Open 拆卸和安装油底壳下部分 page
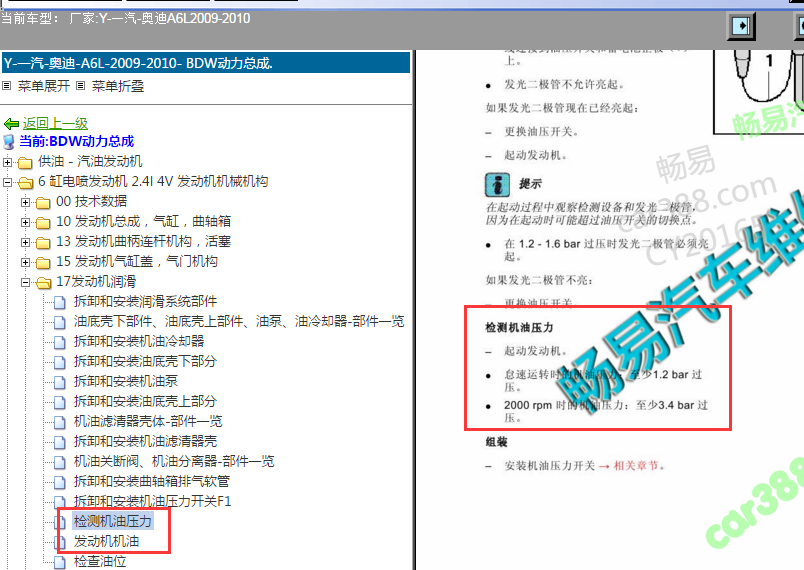Screen dimensions: 804x570 pos(145,361)
